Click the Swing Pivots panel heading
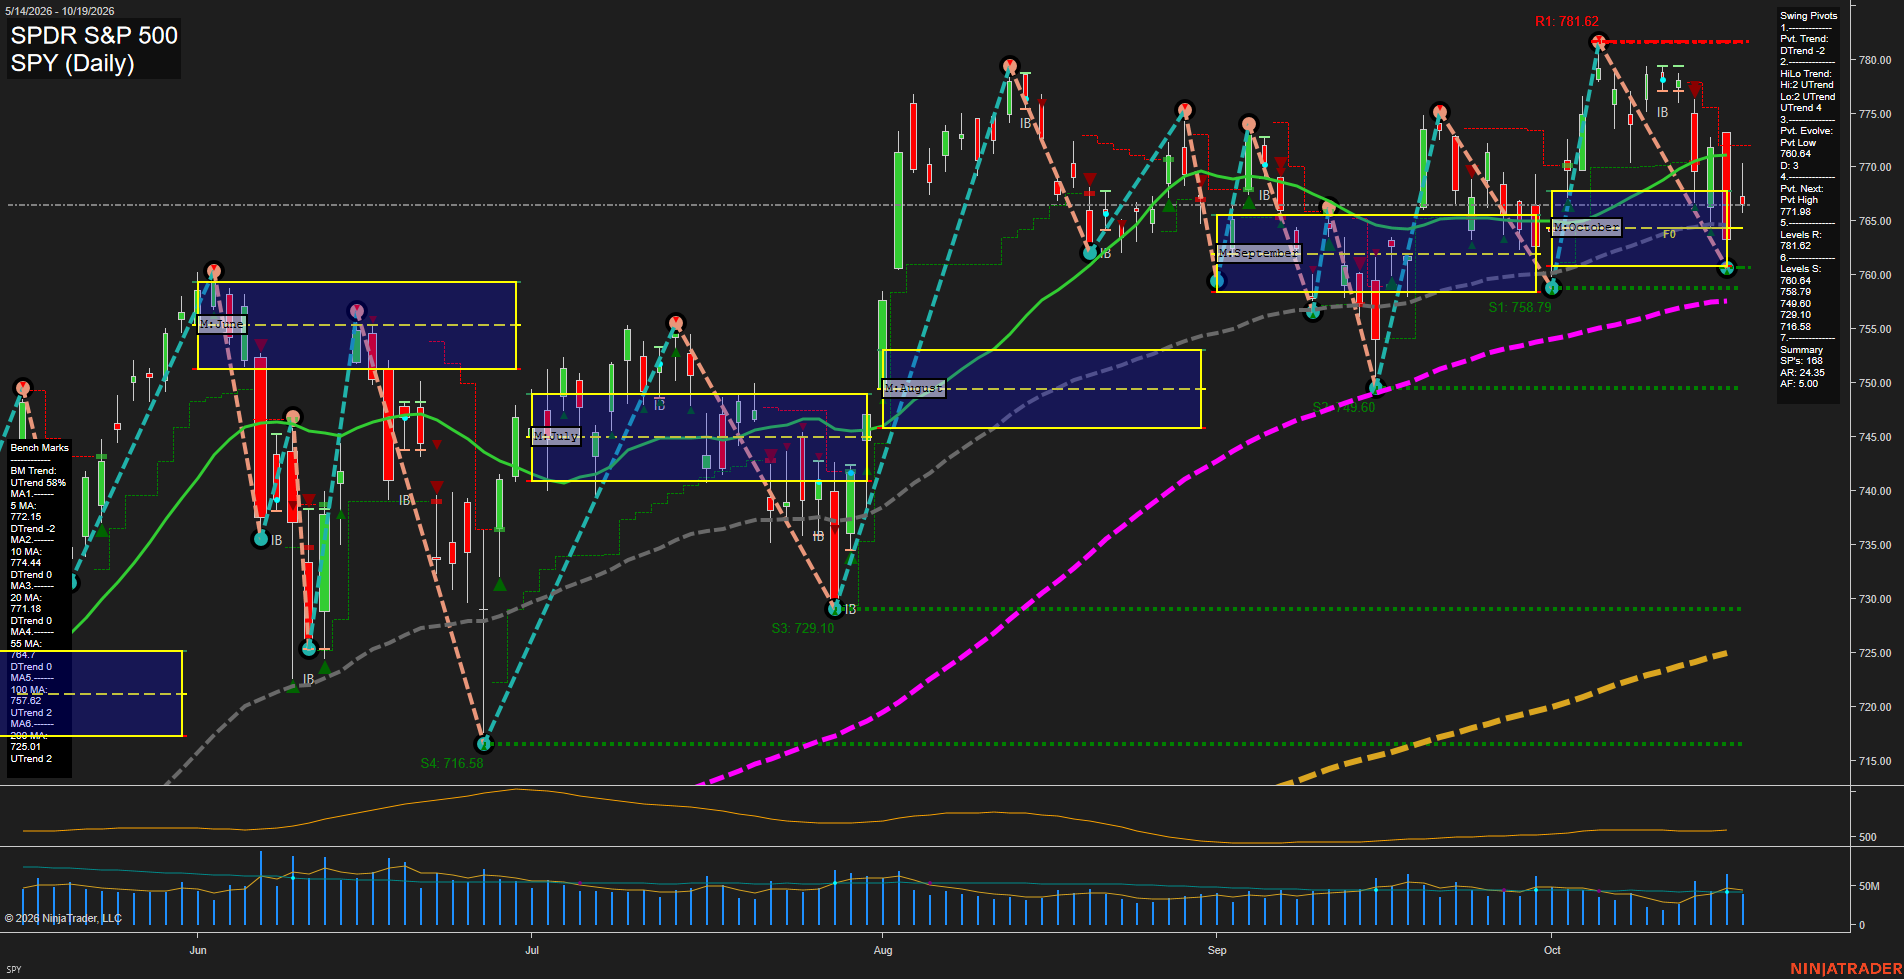The width and height of the screenshot is (1904, 979). point(1808,16)
